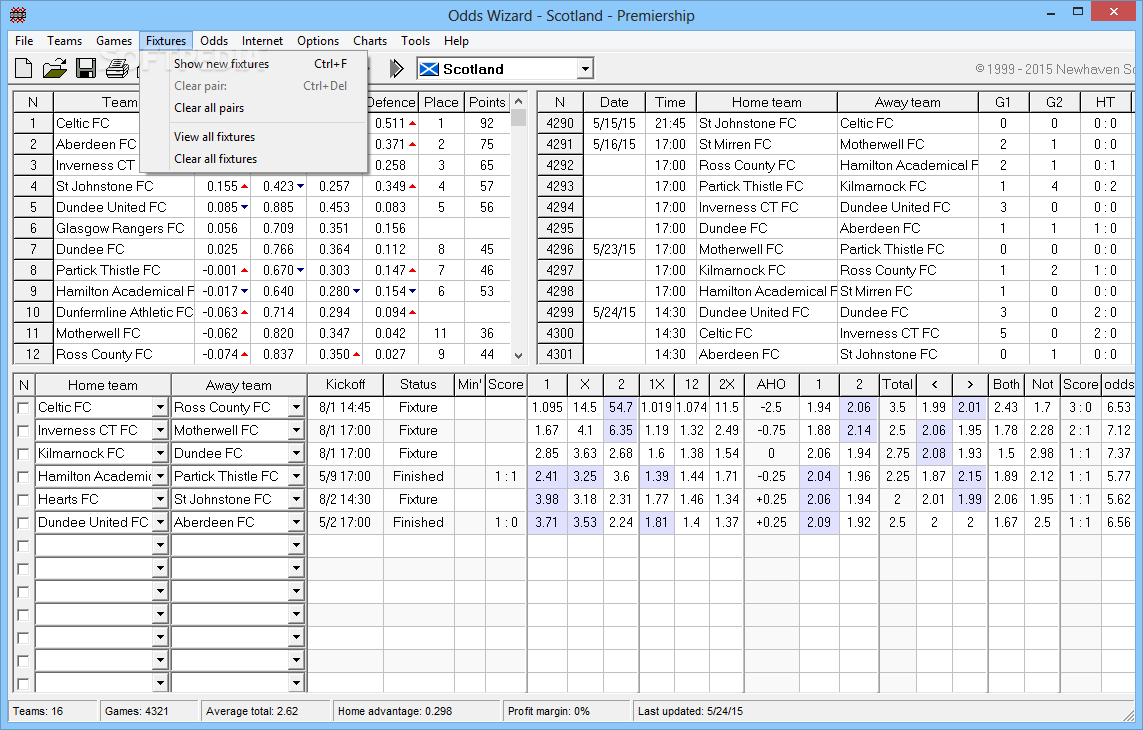The image size is (1143, 730).
Task: Click 'Finished' status for Dundee United FC
Action: (418, 523)
